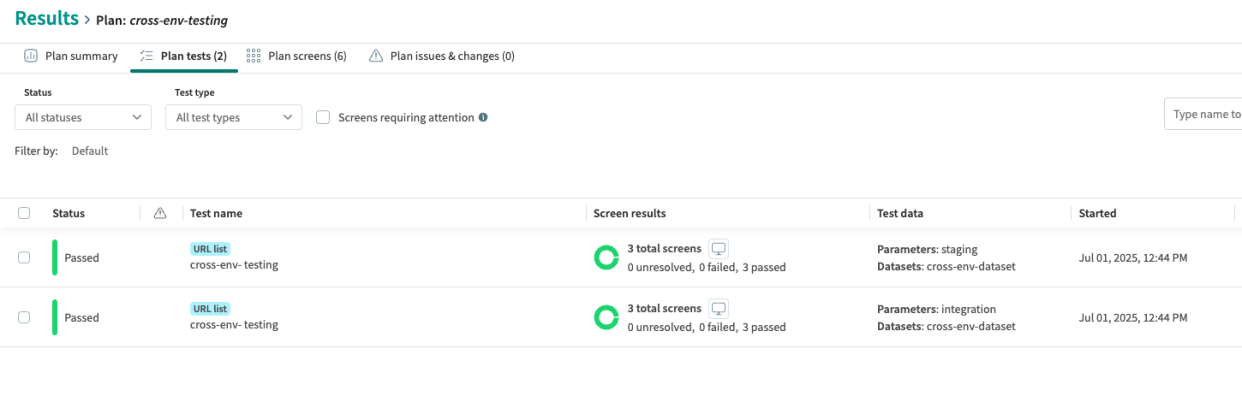1242x408 pixels.
Task: Click the info icon beside Screens requiring attention
Action: coord(483,118)
